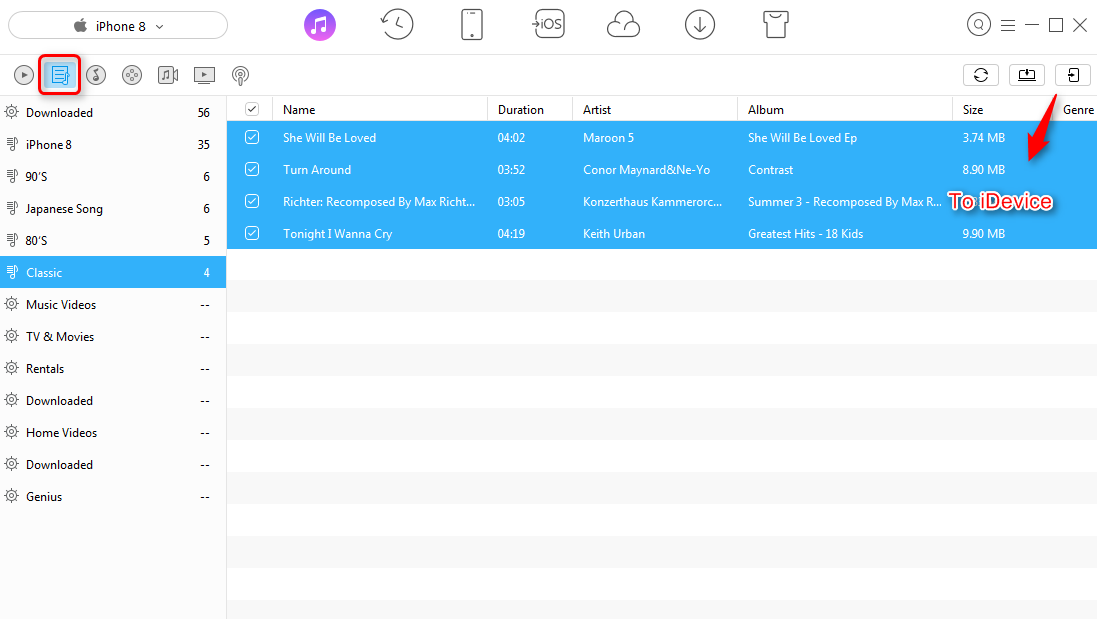Open the Music Videos smart playlist
This screenshot has width=1097, height=619.
pyautogui.click(x=113, y=304)
